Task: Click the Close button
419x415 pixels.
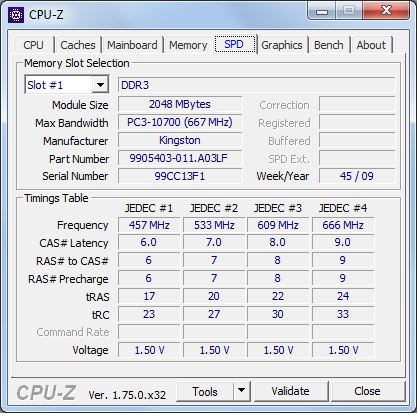Action: pos(367,391)
